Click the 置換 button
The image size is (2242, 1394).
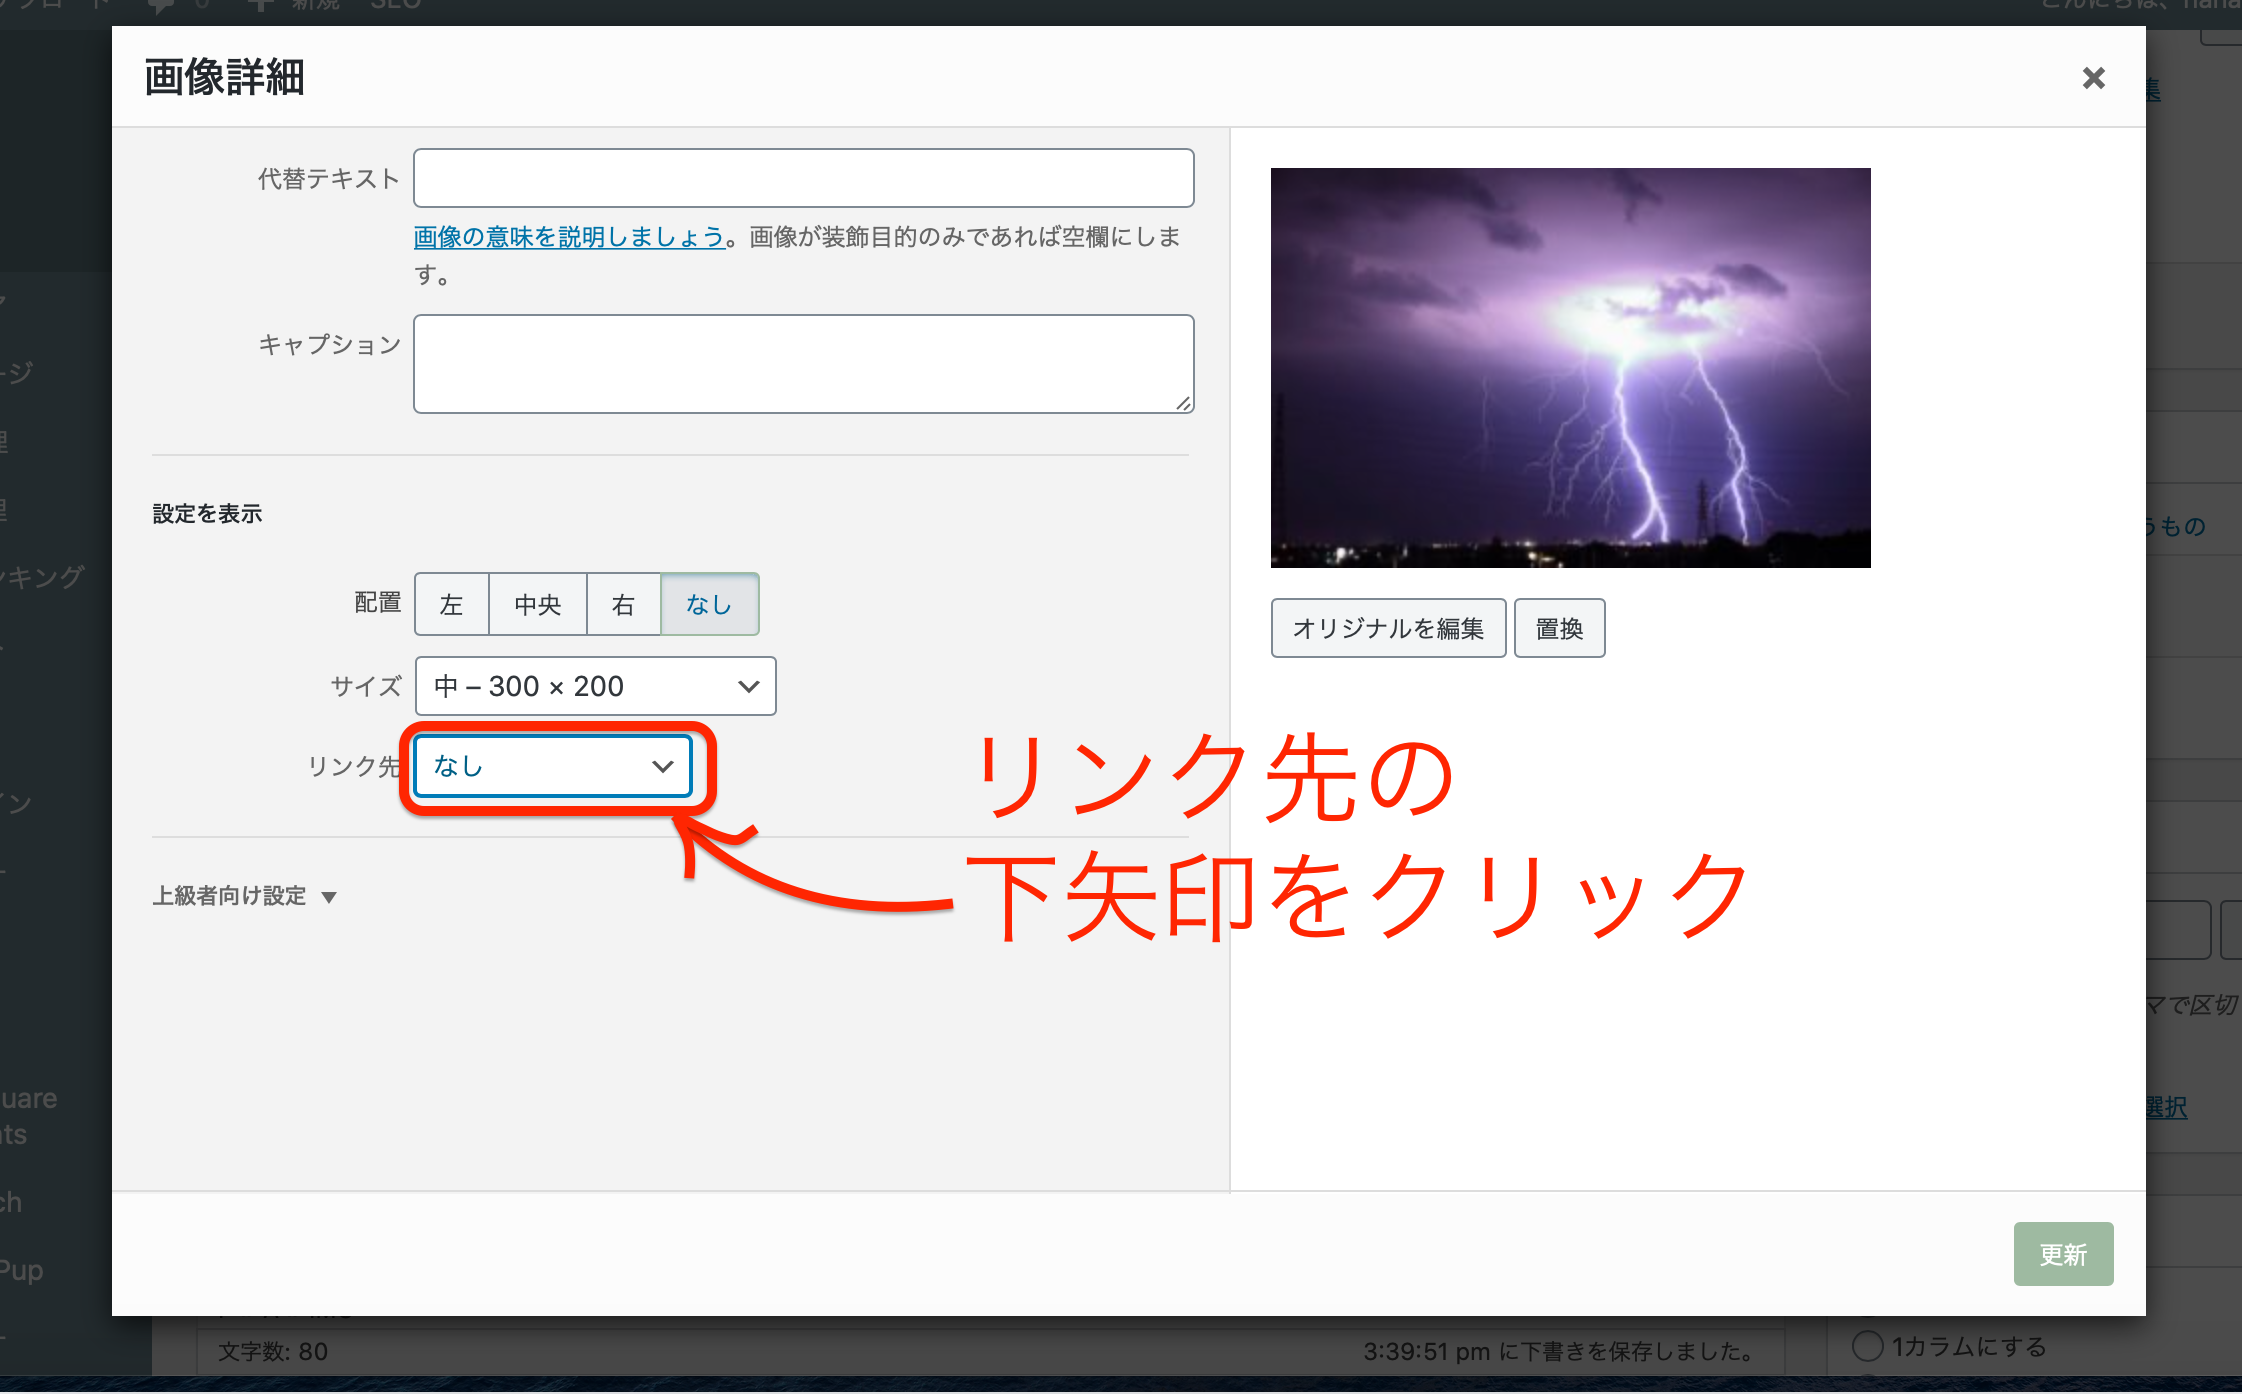point(1558,628)
